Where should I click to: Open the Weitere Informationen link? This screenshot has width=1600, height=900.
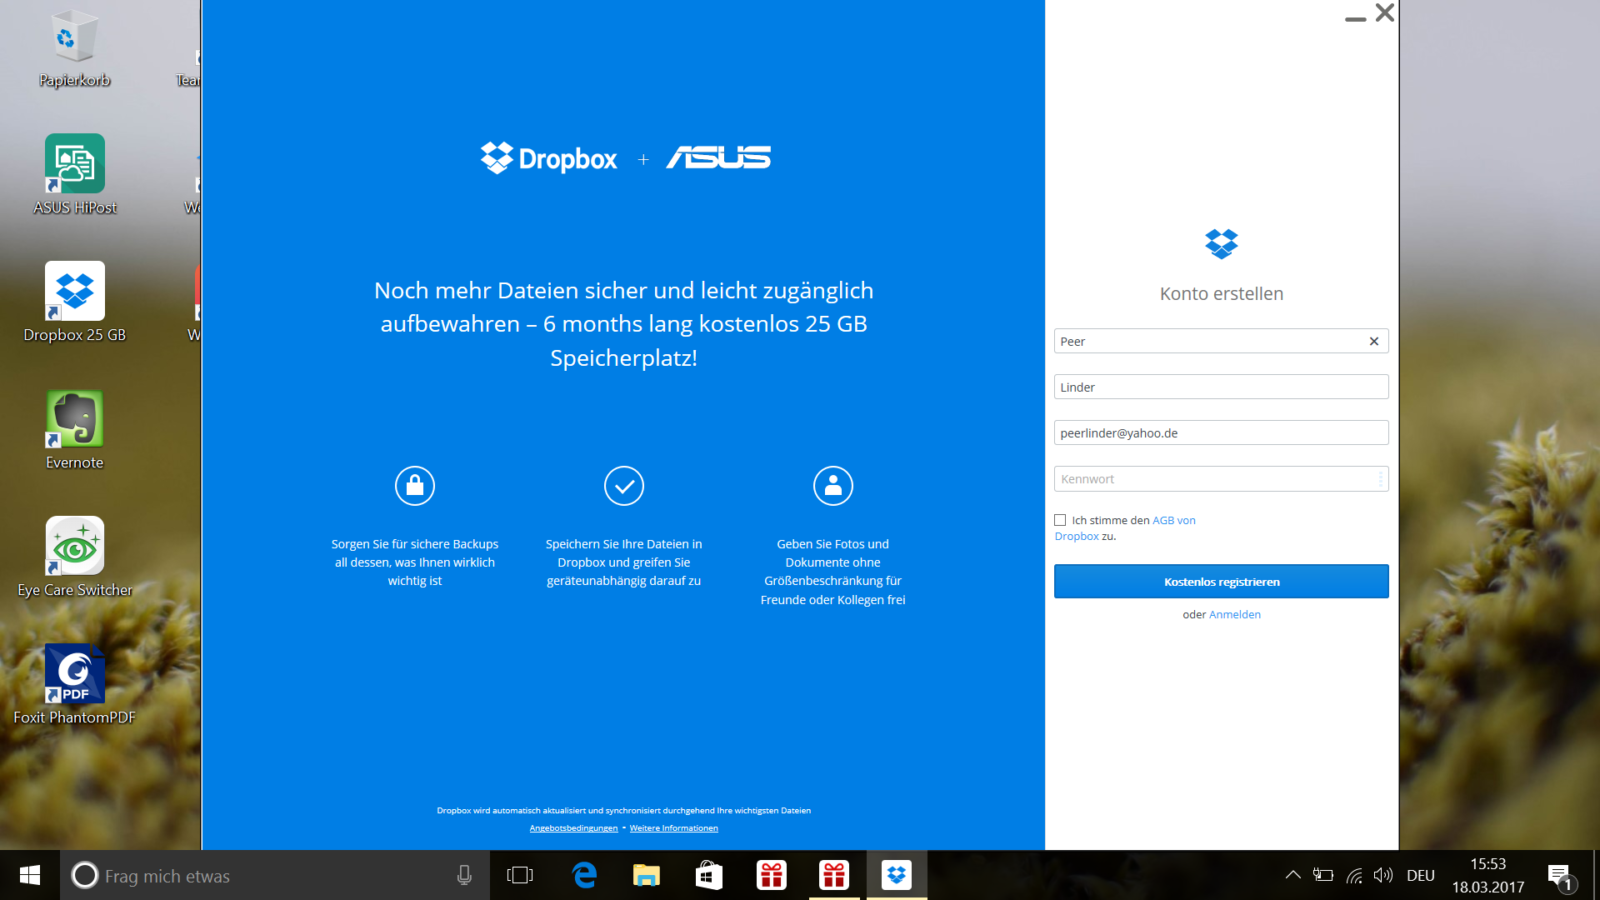click(x=673, y=828)
